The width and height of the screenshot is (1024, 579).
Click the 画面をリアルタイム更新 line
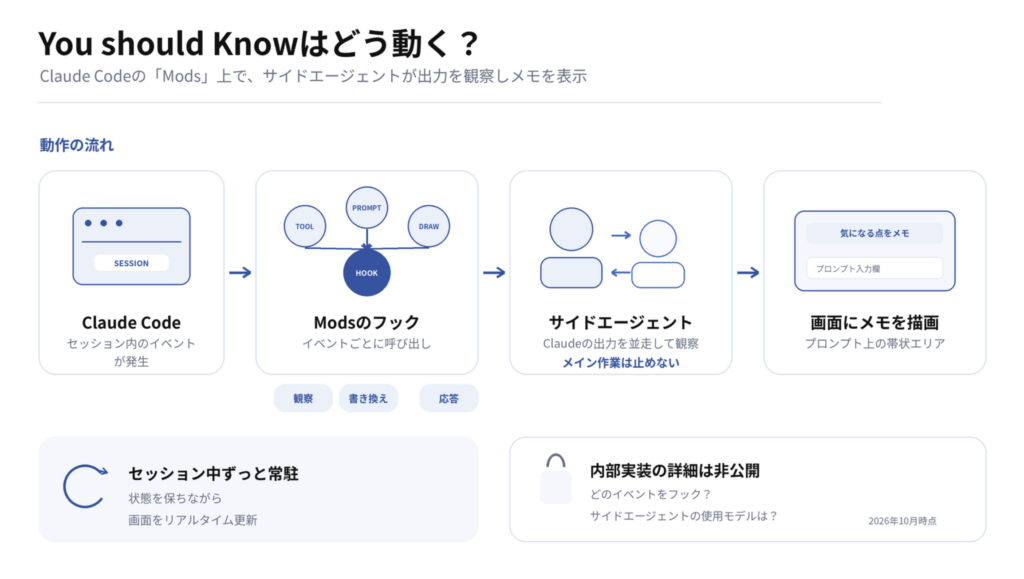pyautogui.click(x=193, y=520)
